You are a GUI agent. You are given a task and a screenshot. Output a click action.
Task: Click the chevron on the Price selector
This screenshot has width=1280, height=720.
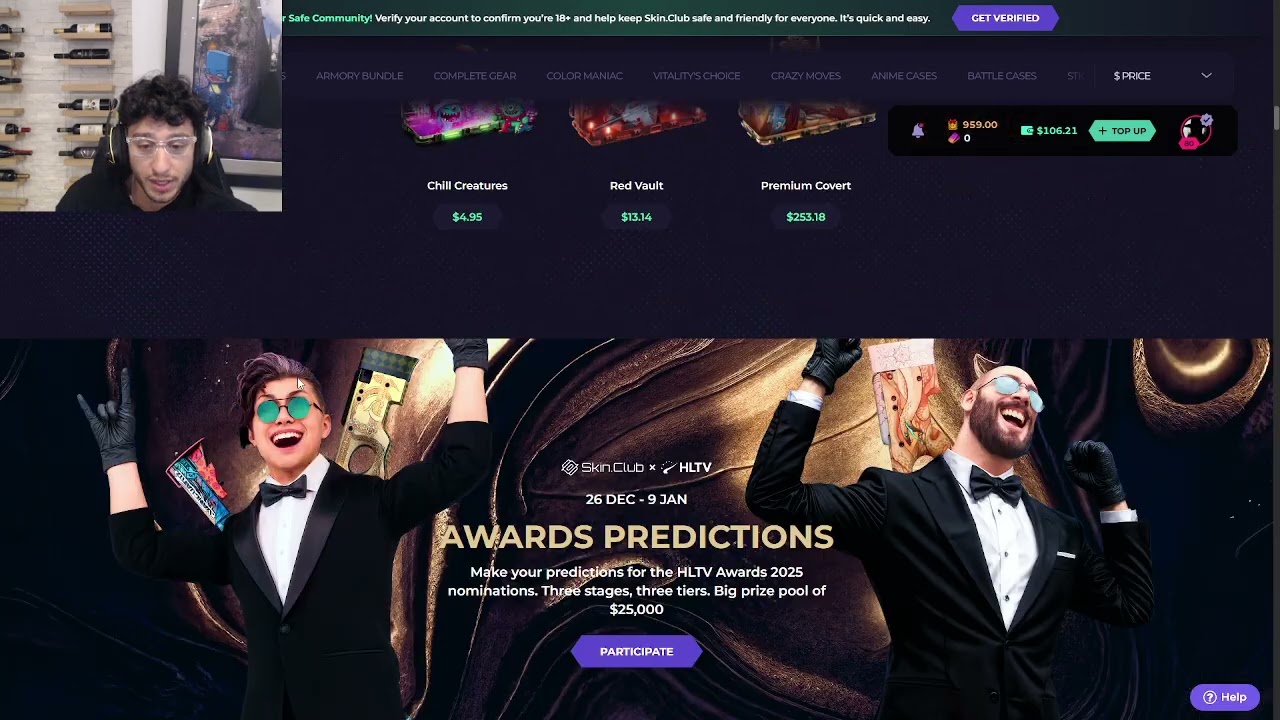tap(1206, 76)
